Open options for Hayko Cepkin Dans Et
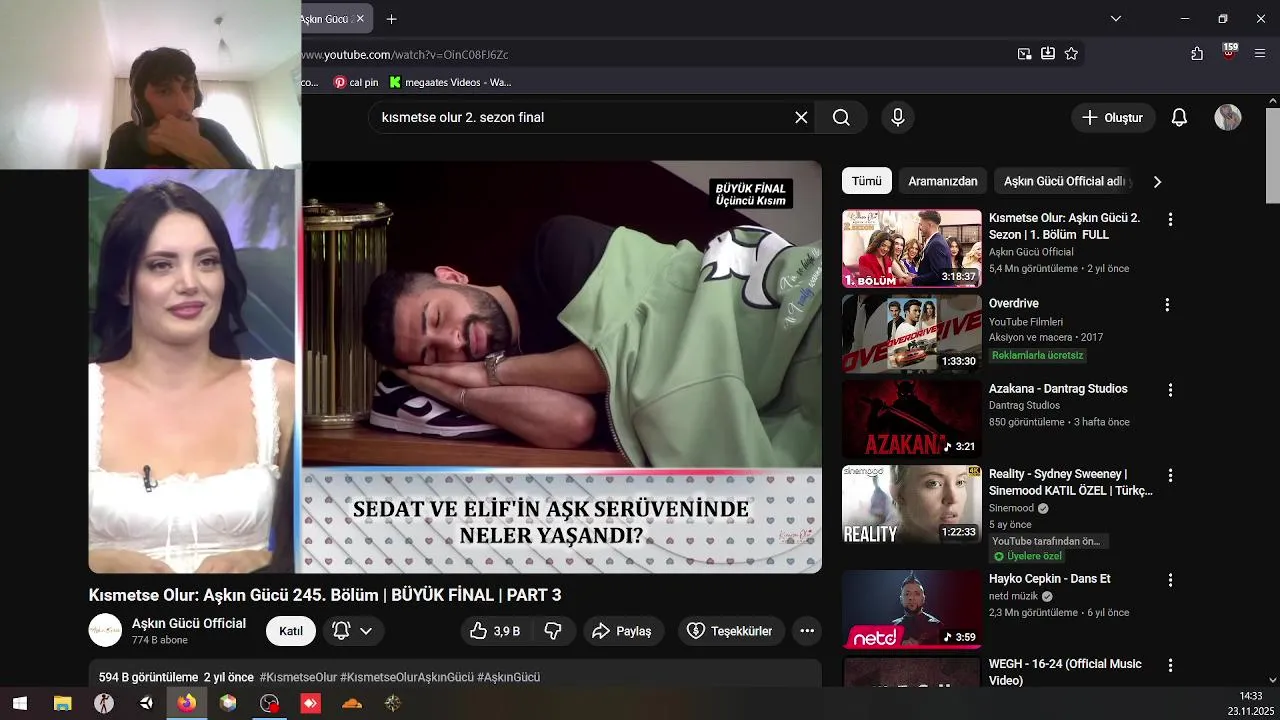The image size is (1280, 720). click(x=1170, y=580)
